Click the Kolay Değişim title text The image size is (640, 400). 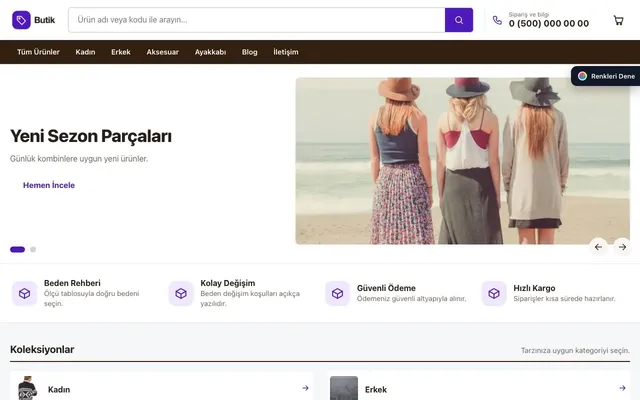[x=228, y=283]
